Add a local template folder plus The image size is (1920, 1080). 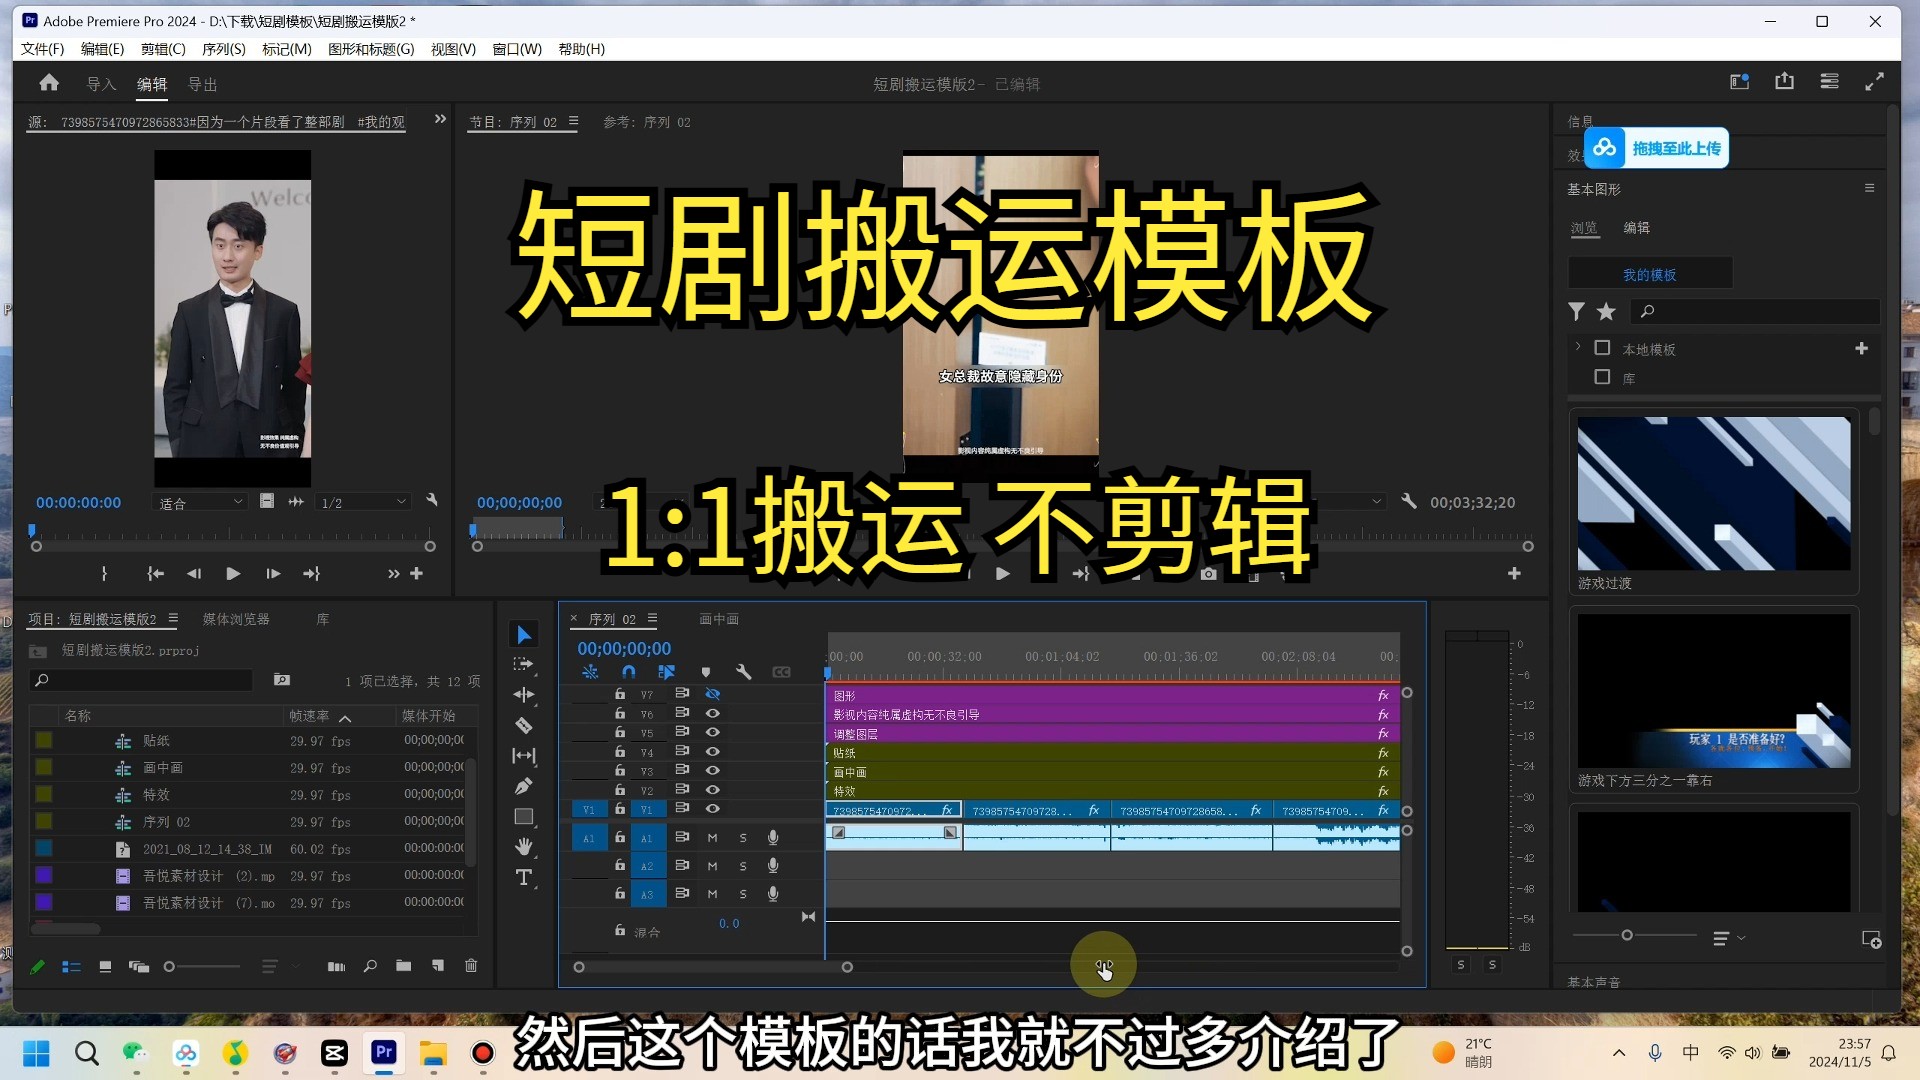(1861, 348)
